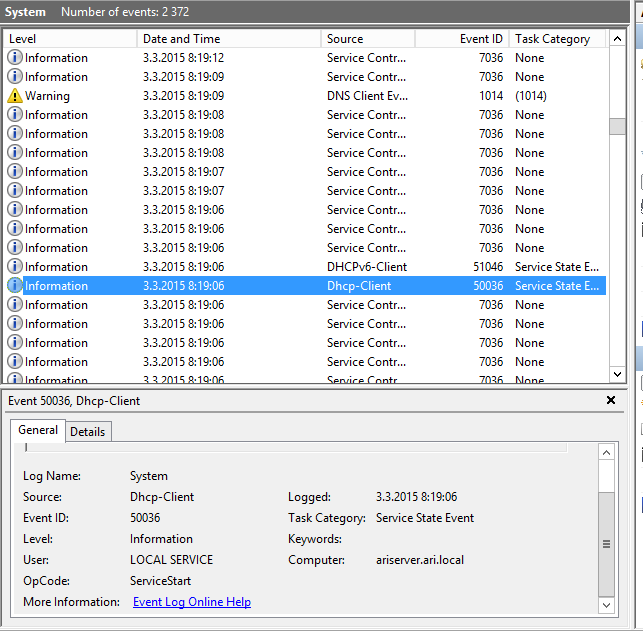643x632 pixels.
Task: Sort by the Task Category column header
Action: tap(557, 39)
